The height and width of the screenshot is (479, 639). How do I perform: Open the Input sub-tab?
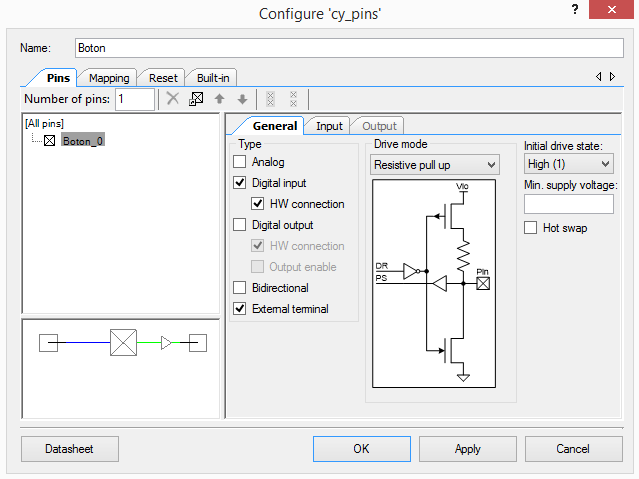click(x=329, y=126)
